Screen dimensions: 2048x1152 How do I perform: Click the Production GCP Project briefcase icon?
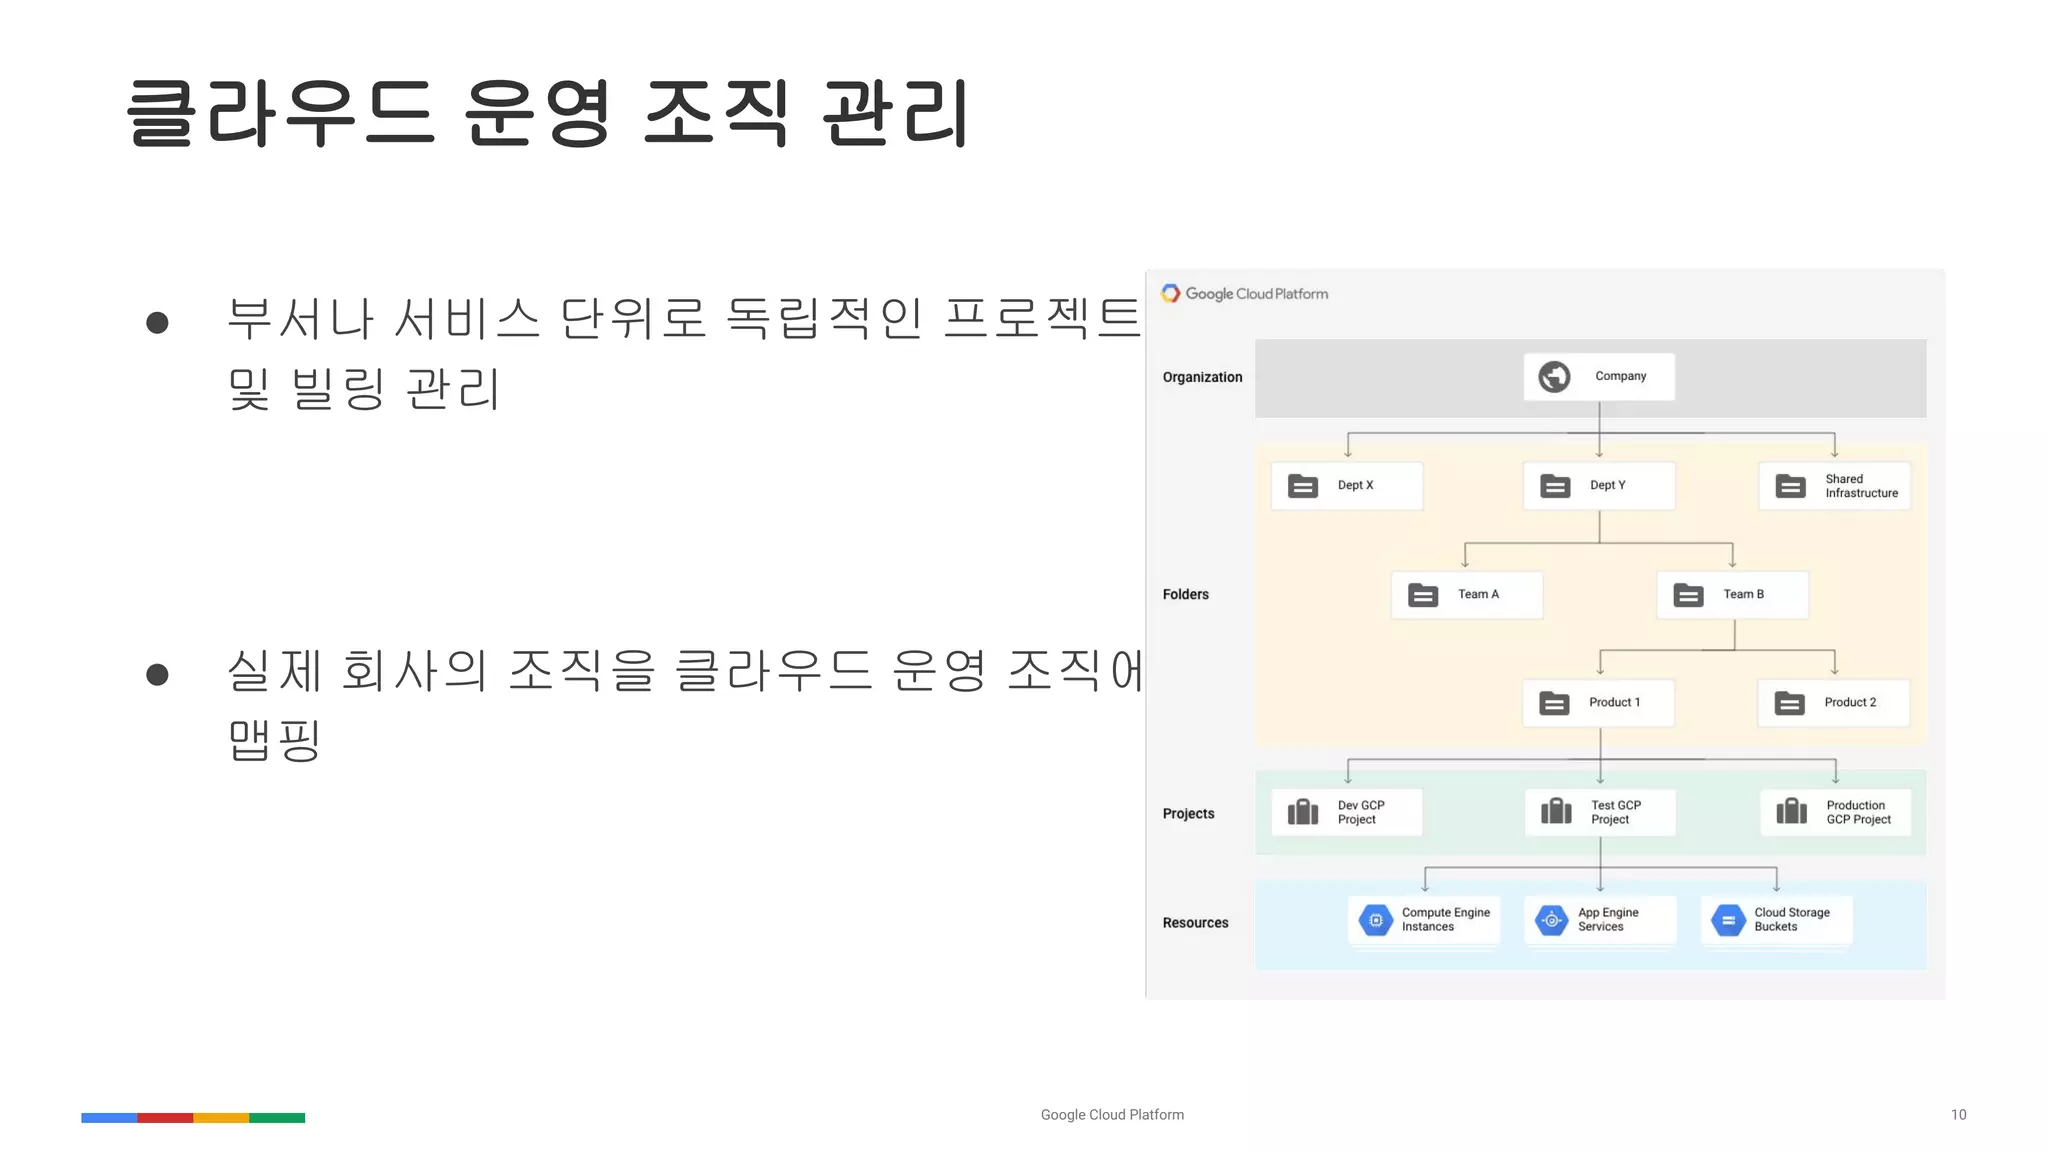(1791, 811)
